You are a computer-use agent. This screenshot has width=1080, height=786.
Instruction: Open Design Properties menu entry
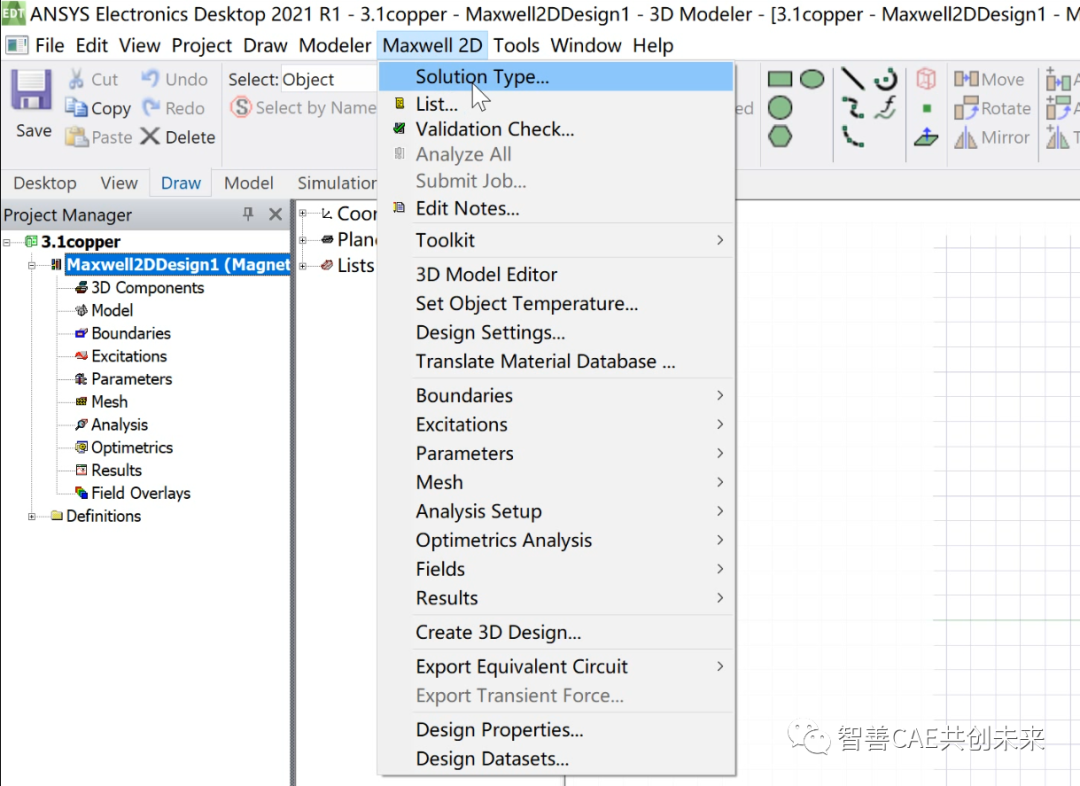tap(557, 730)
